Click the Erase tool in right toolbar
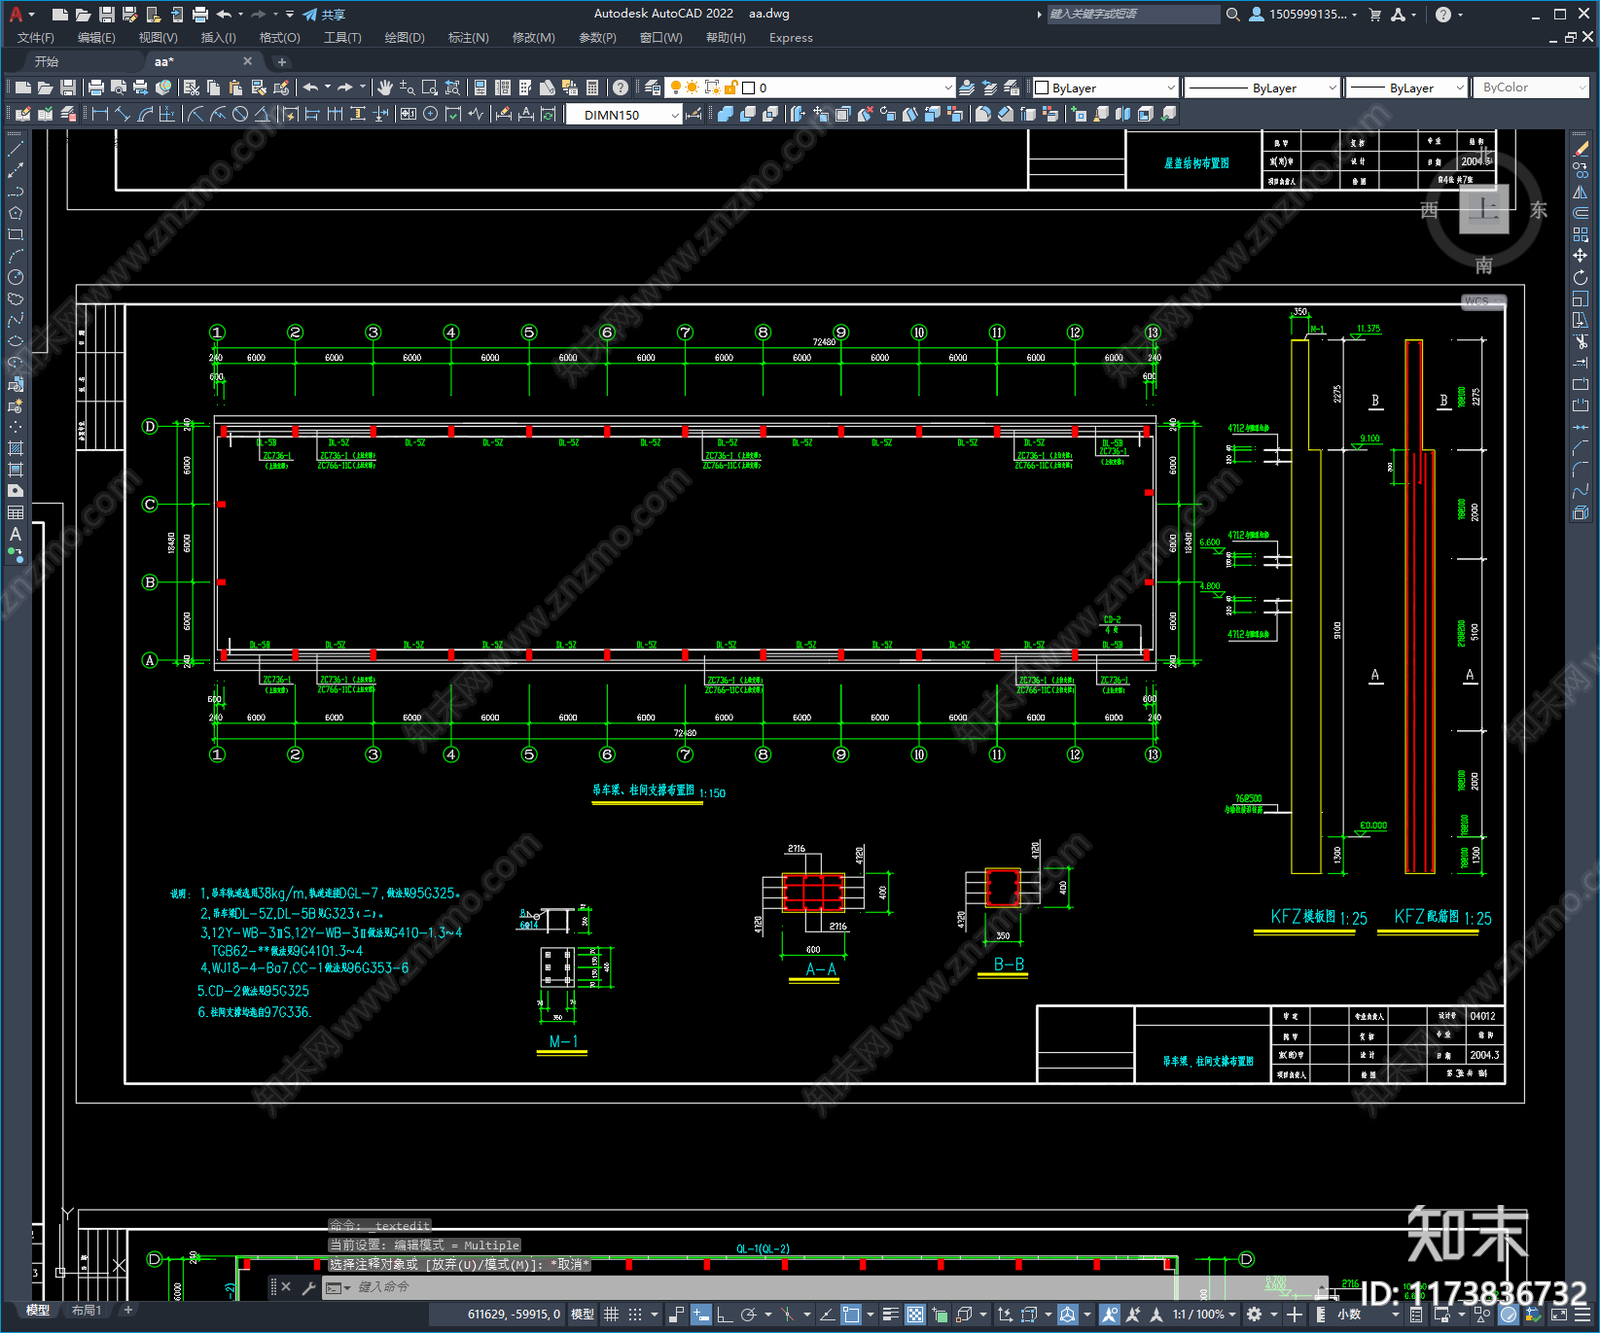 (x=1580, y=148)
